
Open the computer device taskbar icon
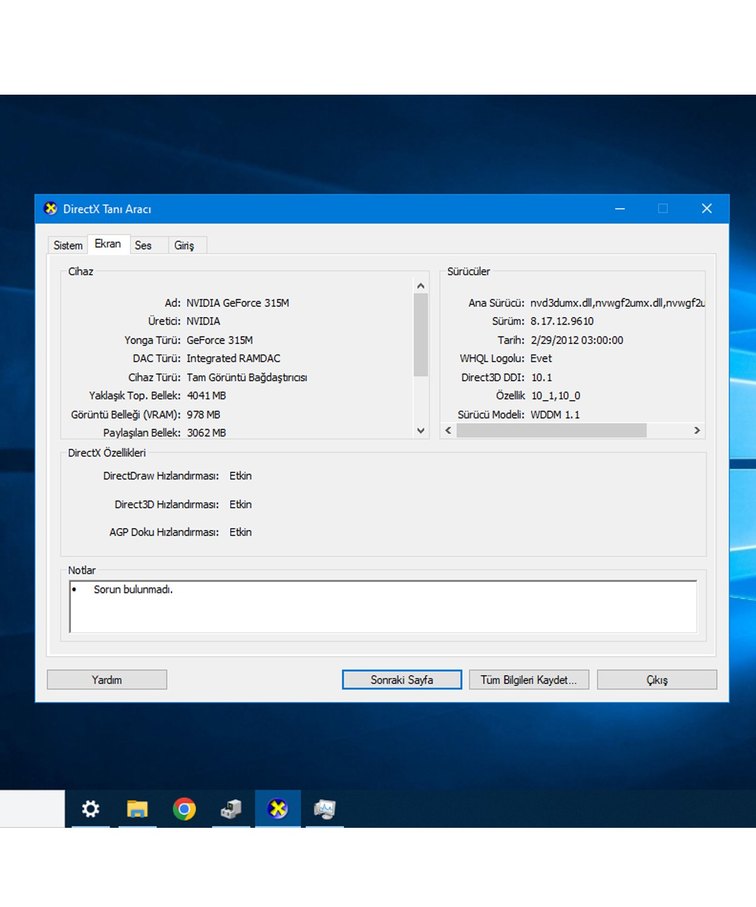231,808
